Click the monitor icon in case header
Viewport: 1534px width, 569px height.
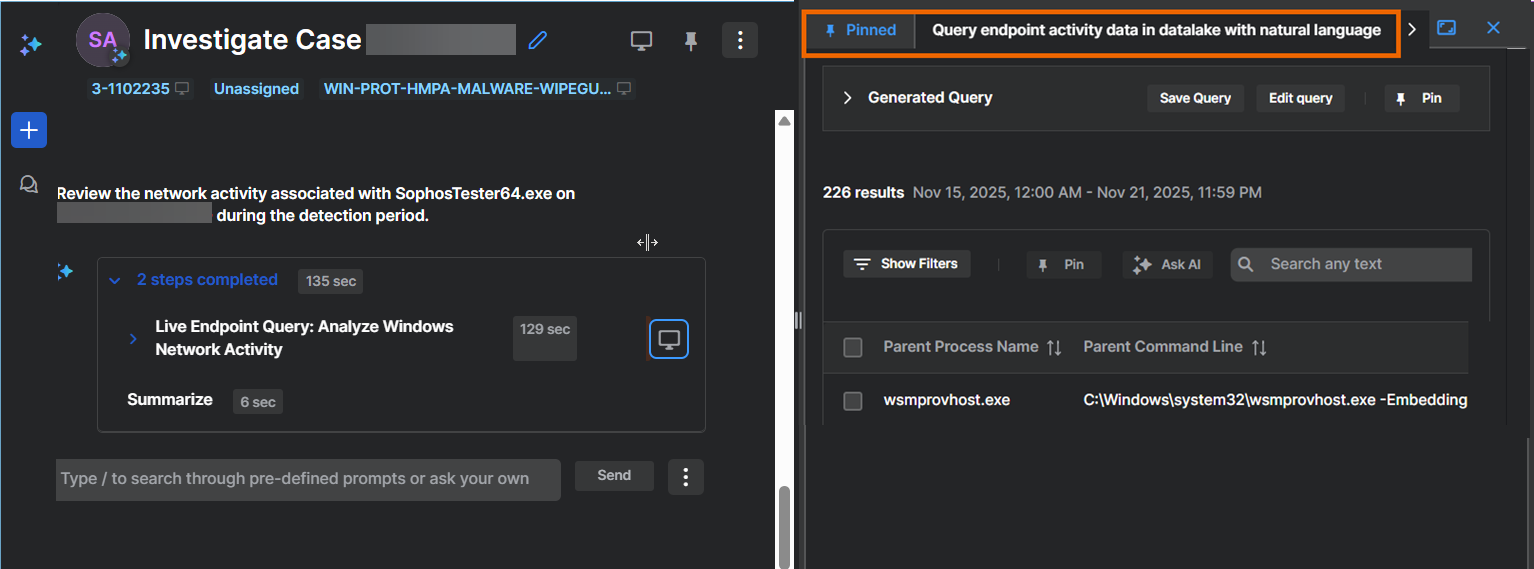tap(641, 41)
